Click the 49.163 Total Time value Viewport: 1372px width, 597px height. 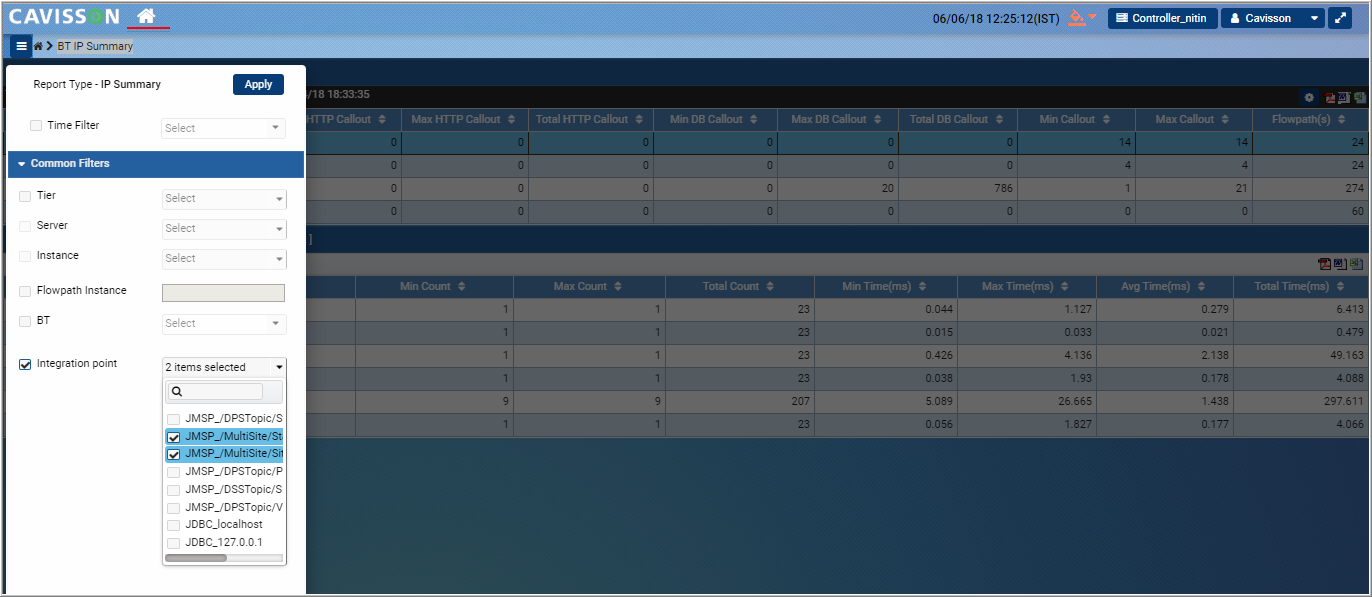pos(1346,356)
